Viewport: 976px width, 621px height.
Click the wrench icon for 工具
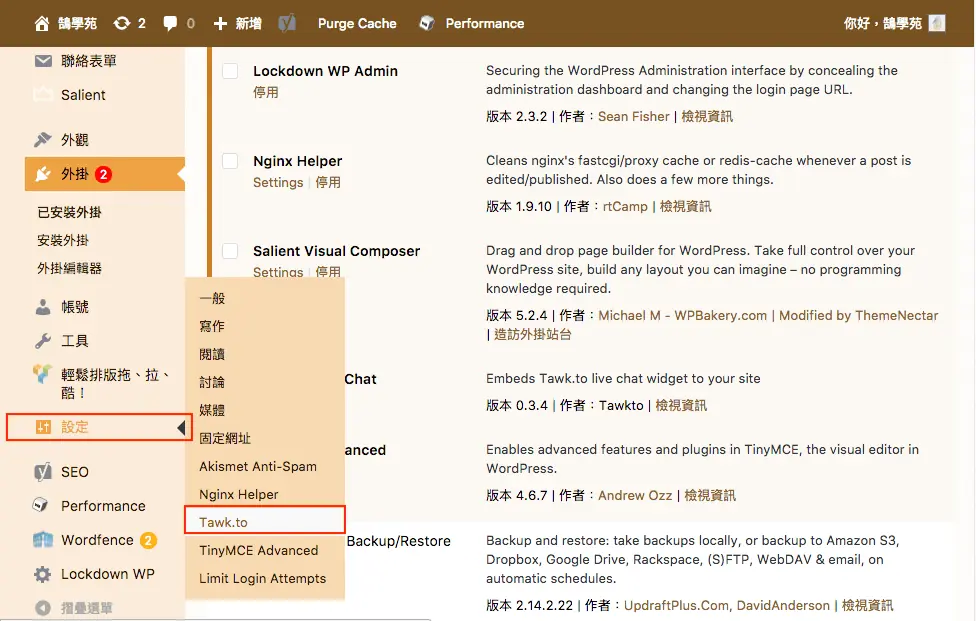43,341
